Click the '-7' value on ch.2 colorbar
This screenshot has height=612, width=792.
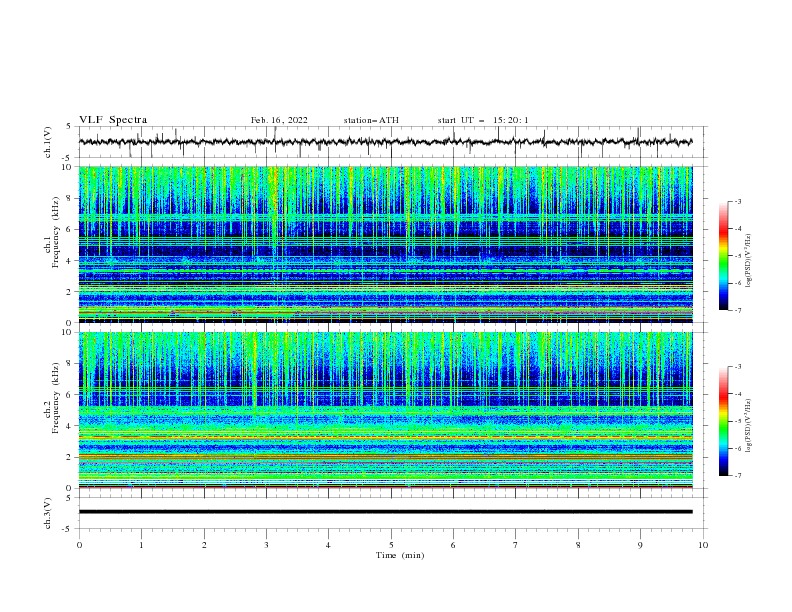coord(737,476)
